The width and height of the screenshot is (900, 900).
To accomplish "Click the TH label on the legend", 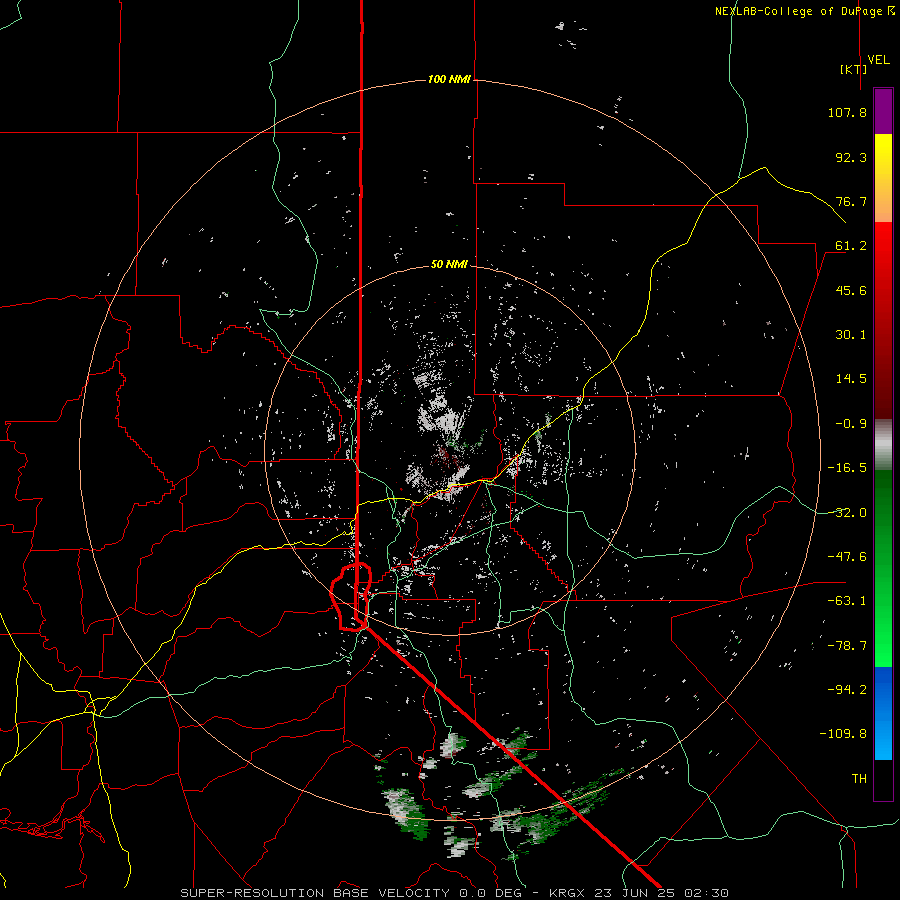I will (859, 778).
